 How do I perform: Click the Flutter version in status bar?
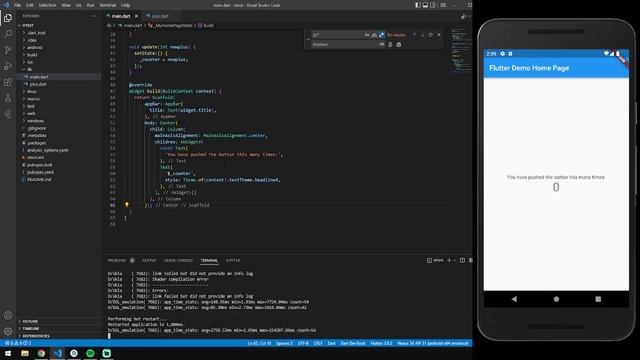[x=381, y=343]
